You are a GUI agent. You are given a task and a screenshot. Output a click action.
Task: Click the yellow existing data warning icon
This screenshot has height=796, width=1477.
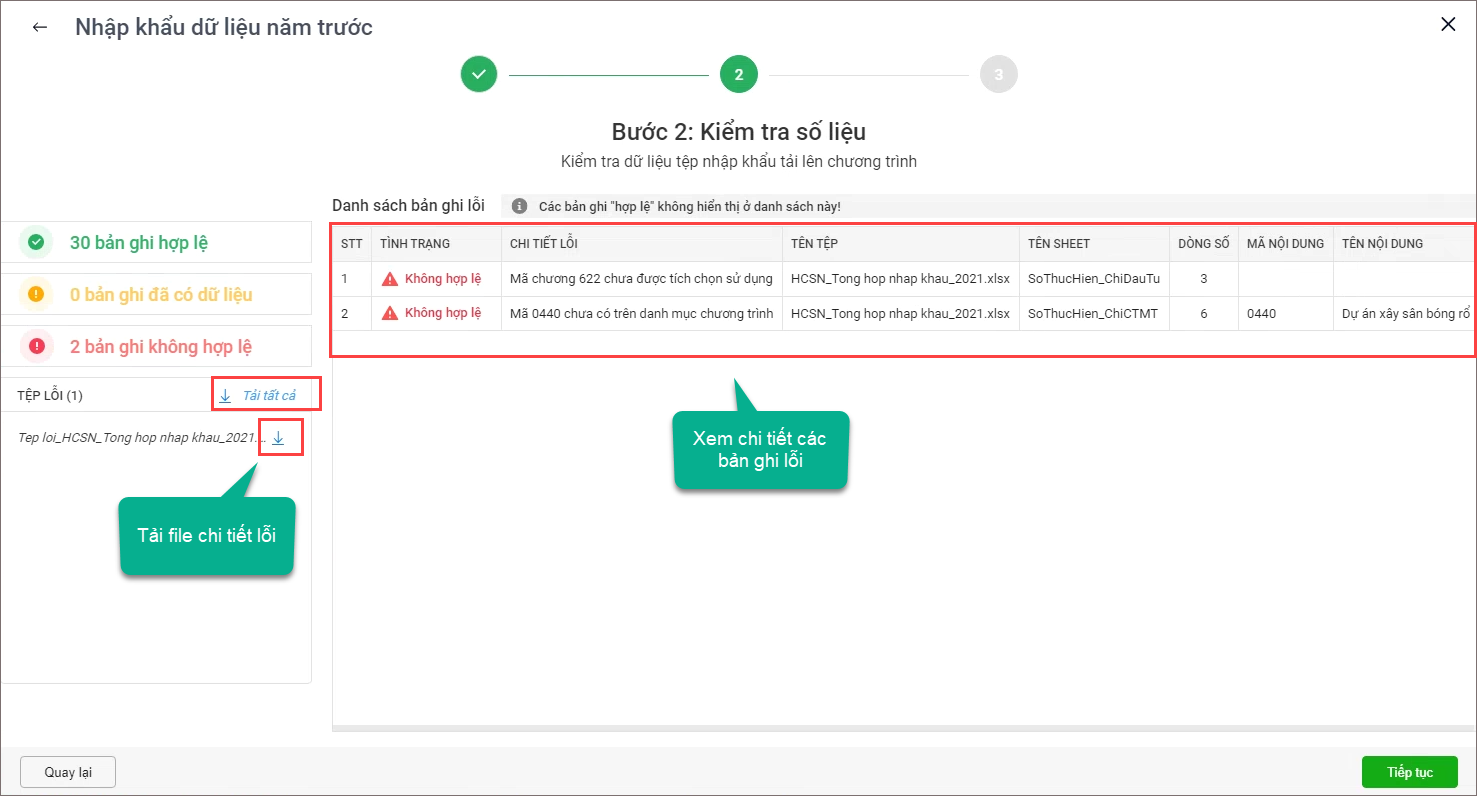37,294
